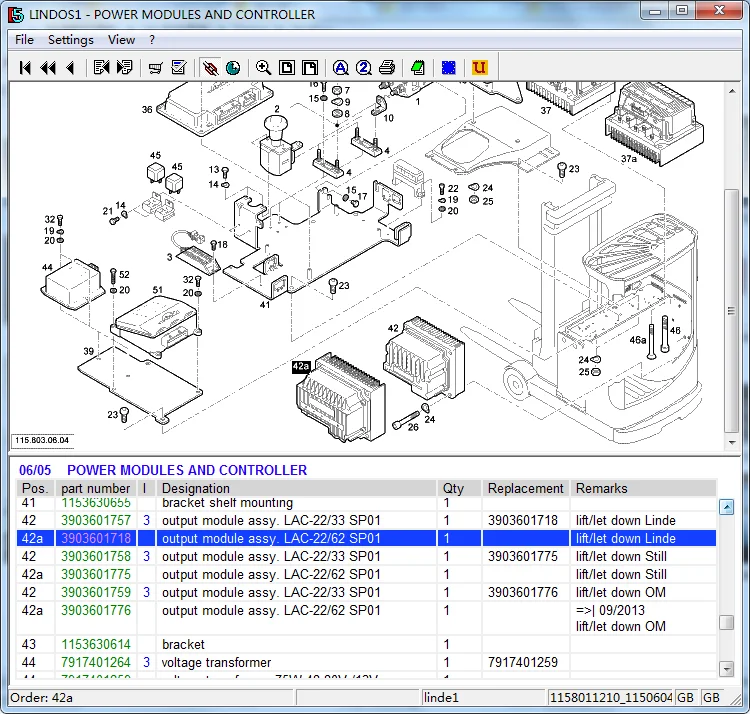Click the printer icon in toolbar
Image resolution: width=750 pixels, height=714 pixels.
point(387,68)
